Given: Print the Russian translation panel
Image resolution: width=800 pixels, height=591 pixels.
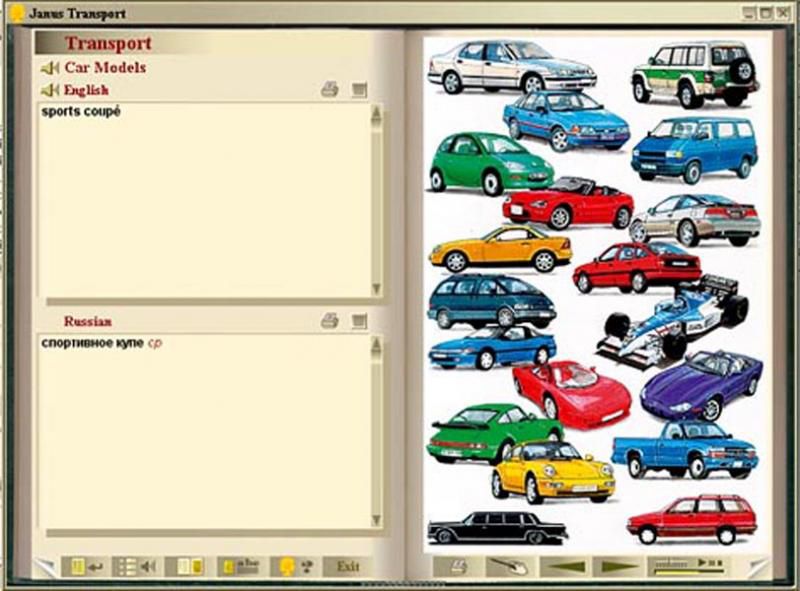Looking at the screenshot, I should coord(329,321).
